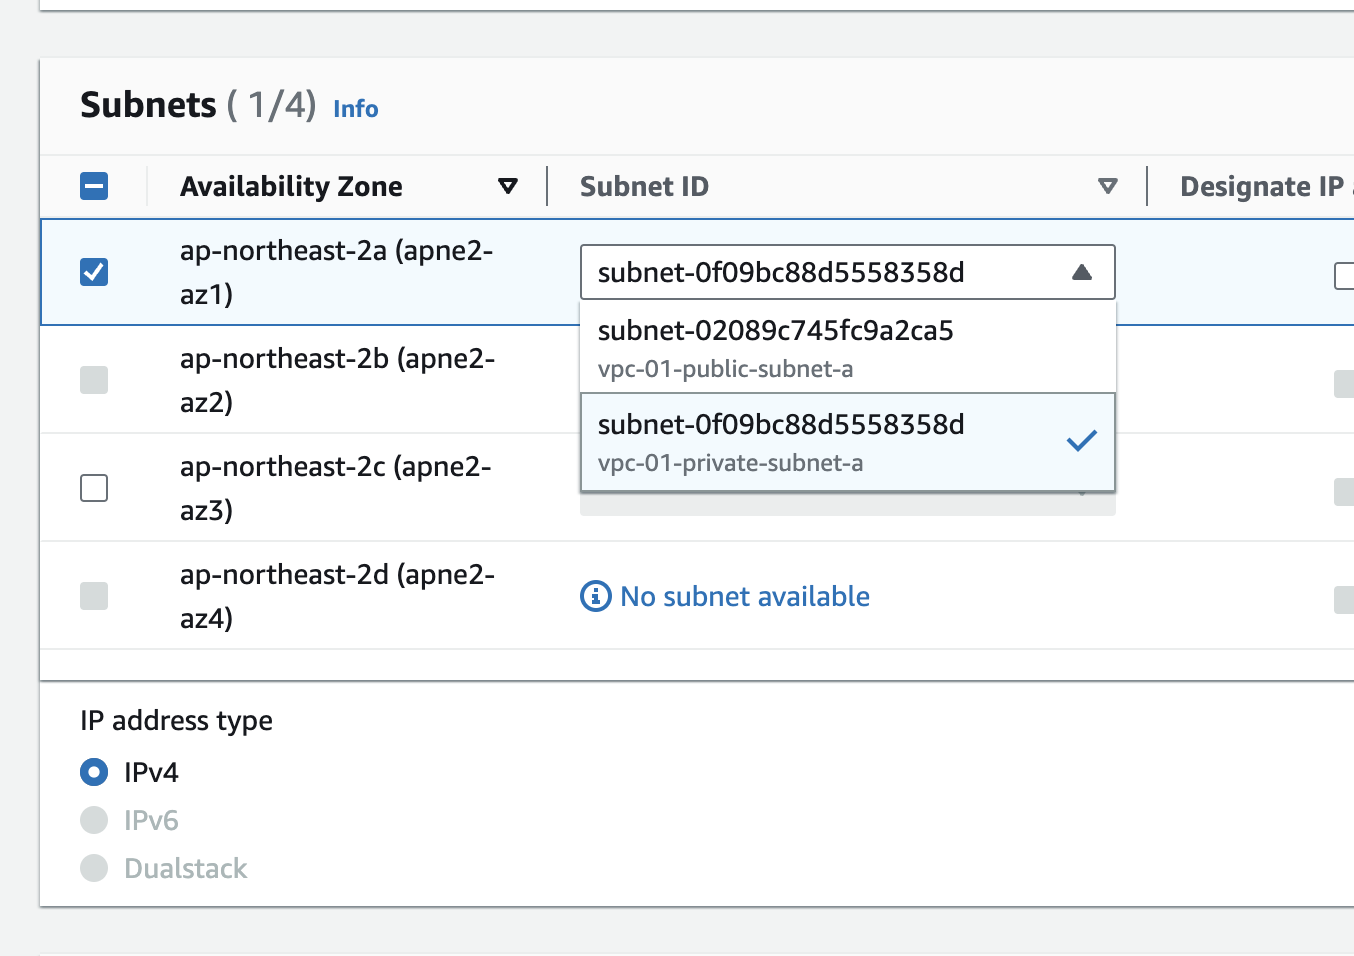The height and width of the screenshot is (956, 1354).
Task: Click the Subnet ID column sort arrow
Action: pos(1107,186)
